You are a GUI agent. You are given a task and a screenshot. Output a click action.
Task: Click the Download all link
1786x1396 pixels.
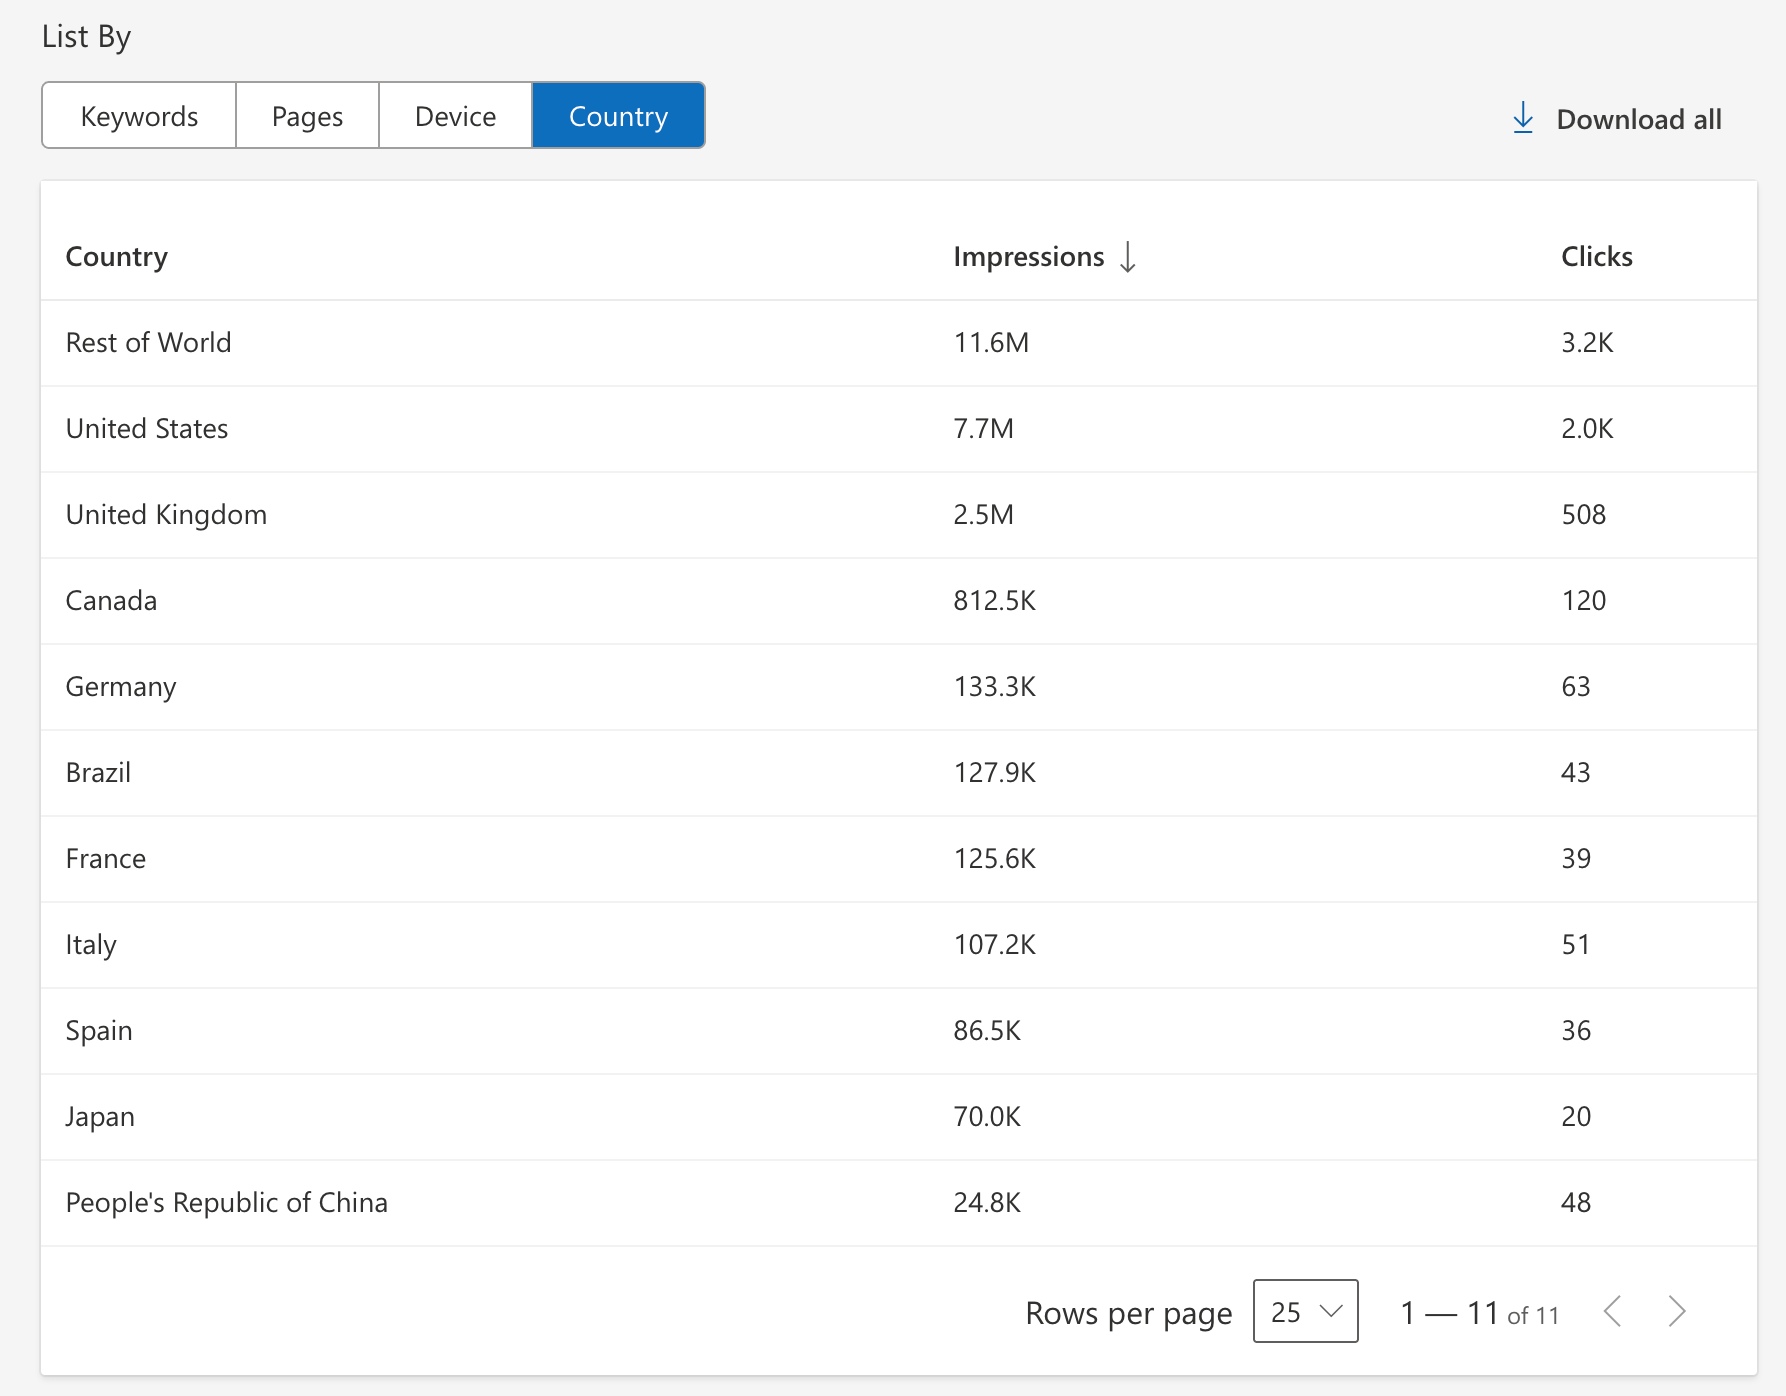coord(1639,118)
